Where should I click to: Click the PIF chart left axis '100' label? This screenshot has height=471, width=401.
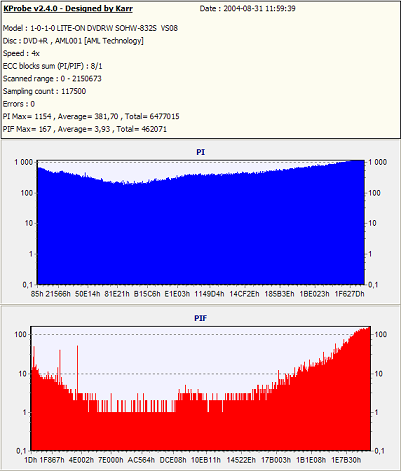click(20, 334)
